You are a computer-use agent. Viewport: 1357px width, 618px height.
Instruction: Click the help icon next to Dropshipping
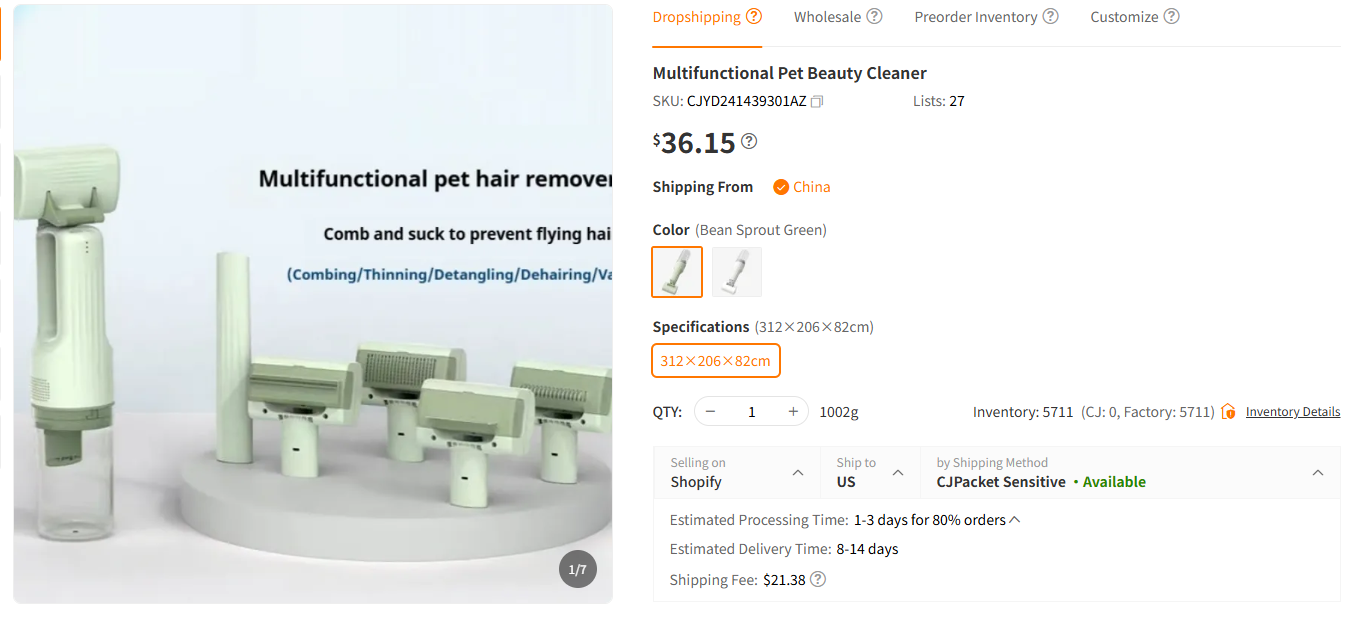click(x=754, y=16)
